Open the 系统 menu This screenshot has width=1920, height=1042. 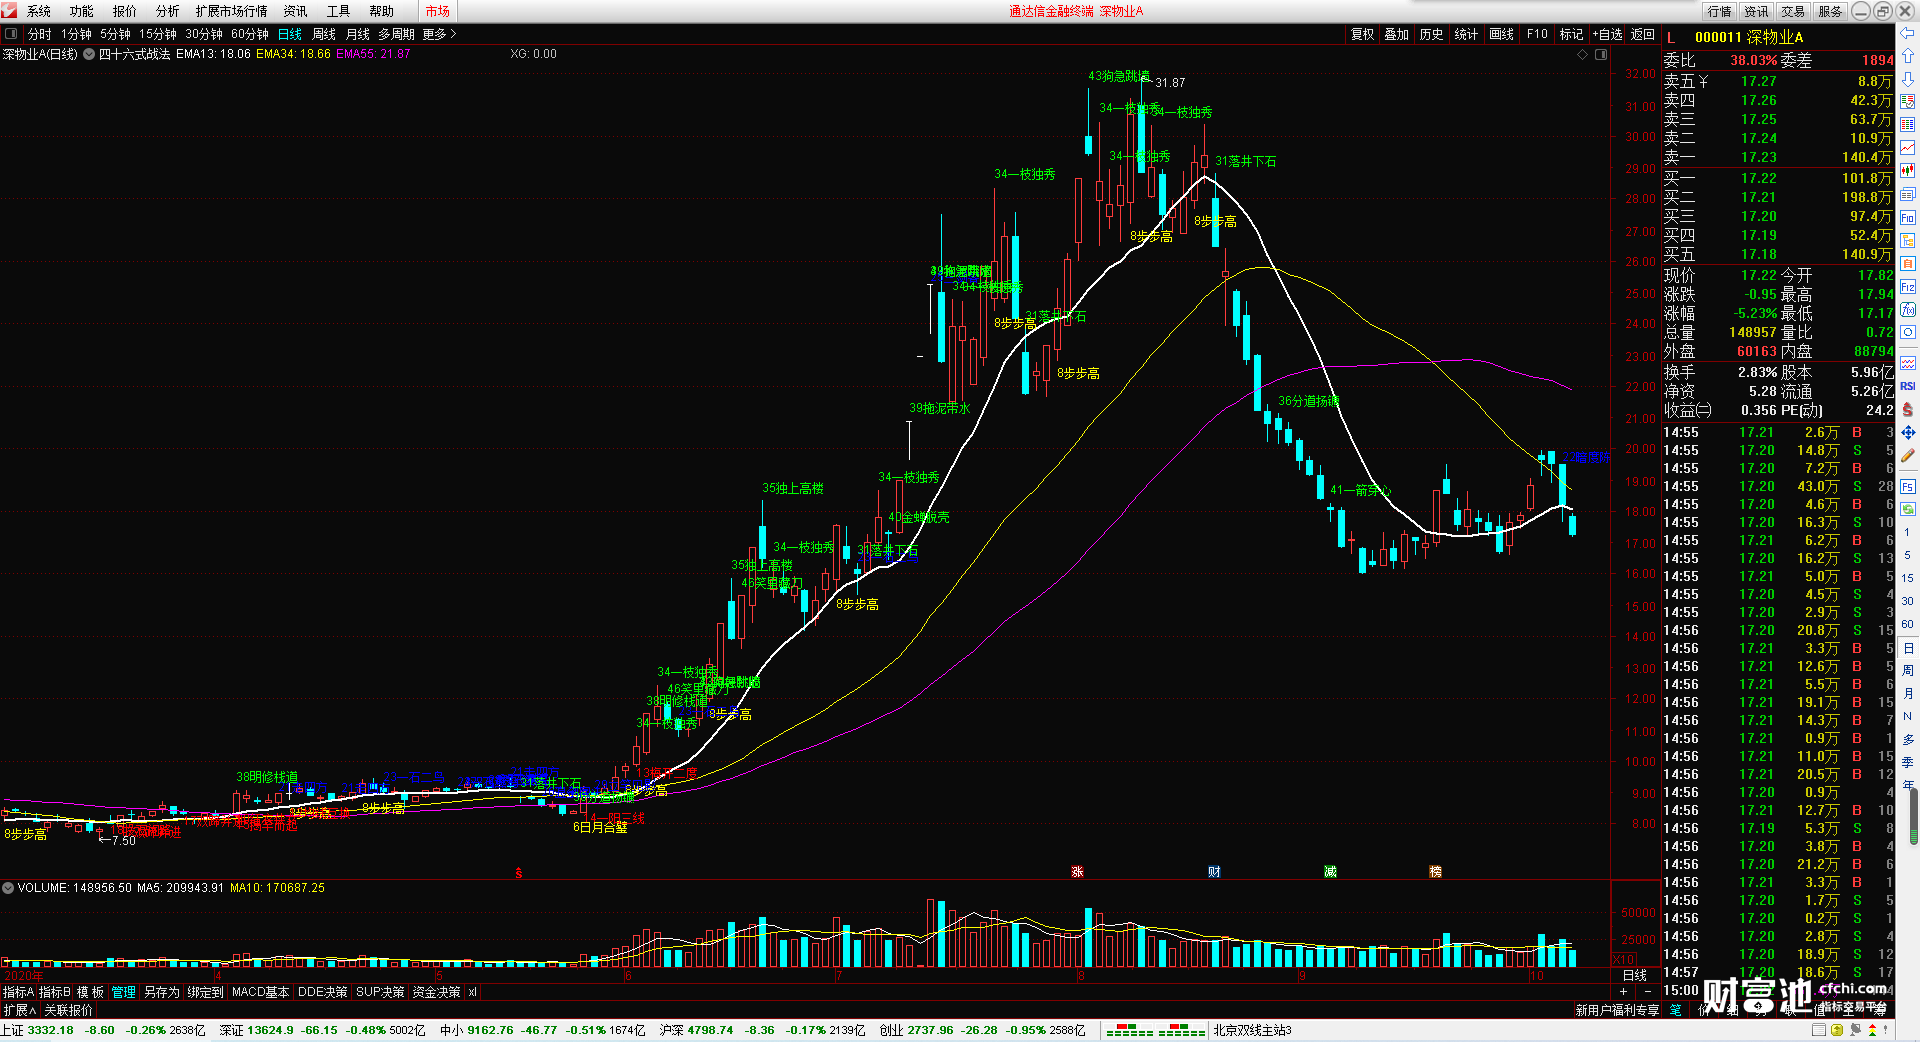[x=39, y=11]
